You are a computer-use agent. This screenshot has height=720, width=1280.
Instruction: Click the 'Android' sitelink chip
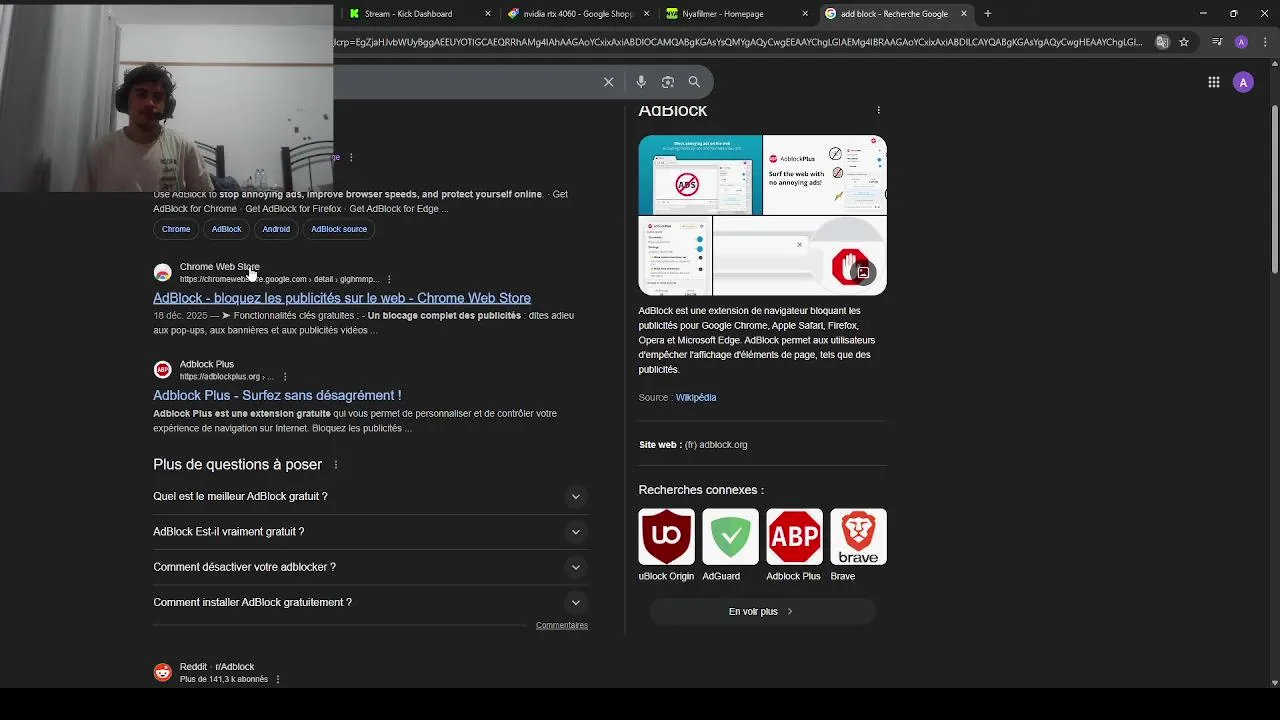(x=276, y=229)
